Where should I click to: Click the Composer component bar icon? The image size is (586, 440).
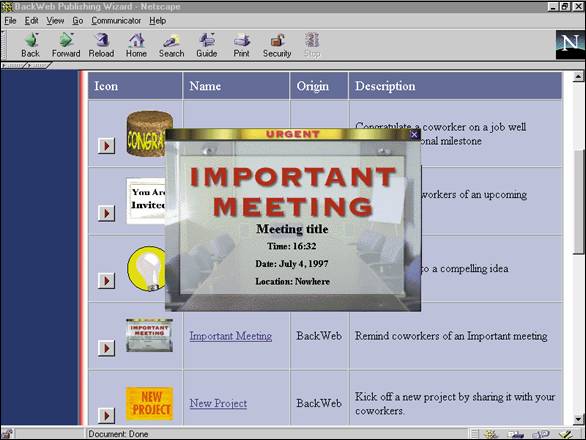coord(566,434)
